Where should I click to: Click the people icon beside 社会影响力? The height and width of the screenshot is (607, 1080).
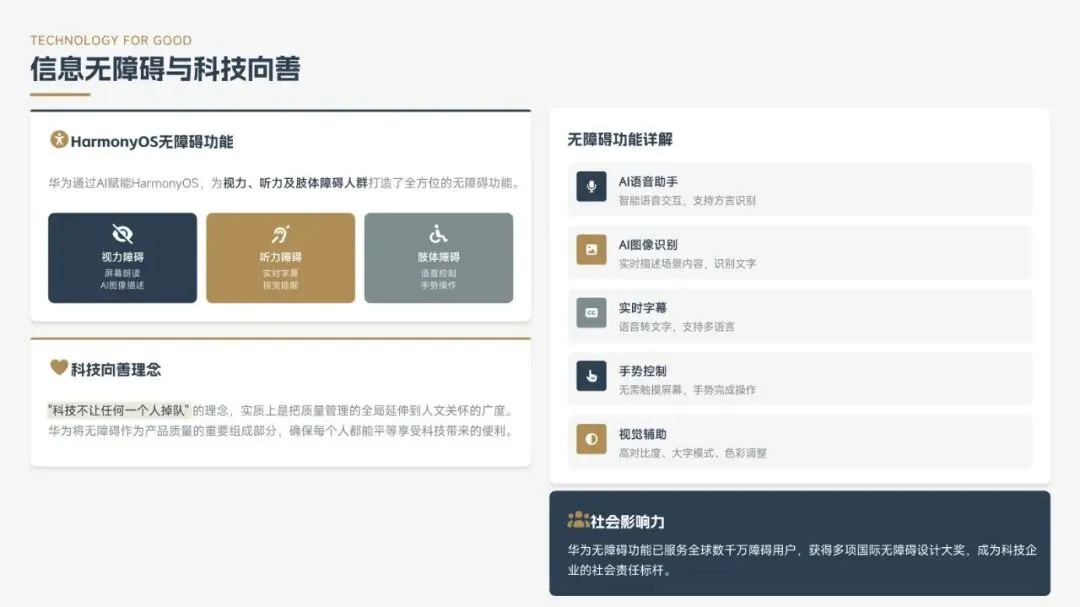click(x=578, y=519)
